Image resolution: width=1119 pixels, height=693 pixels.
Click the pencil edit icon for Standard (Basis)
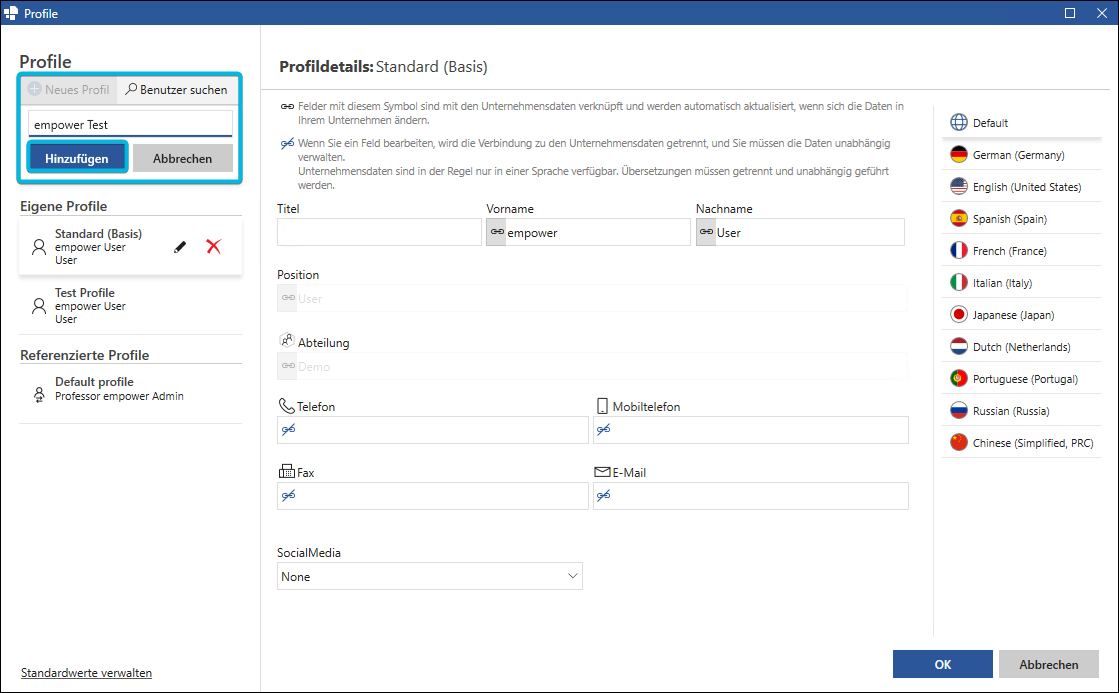(x=180, y=247)
